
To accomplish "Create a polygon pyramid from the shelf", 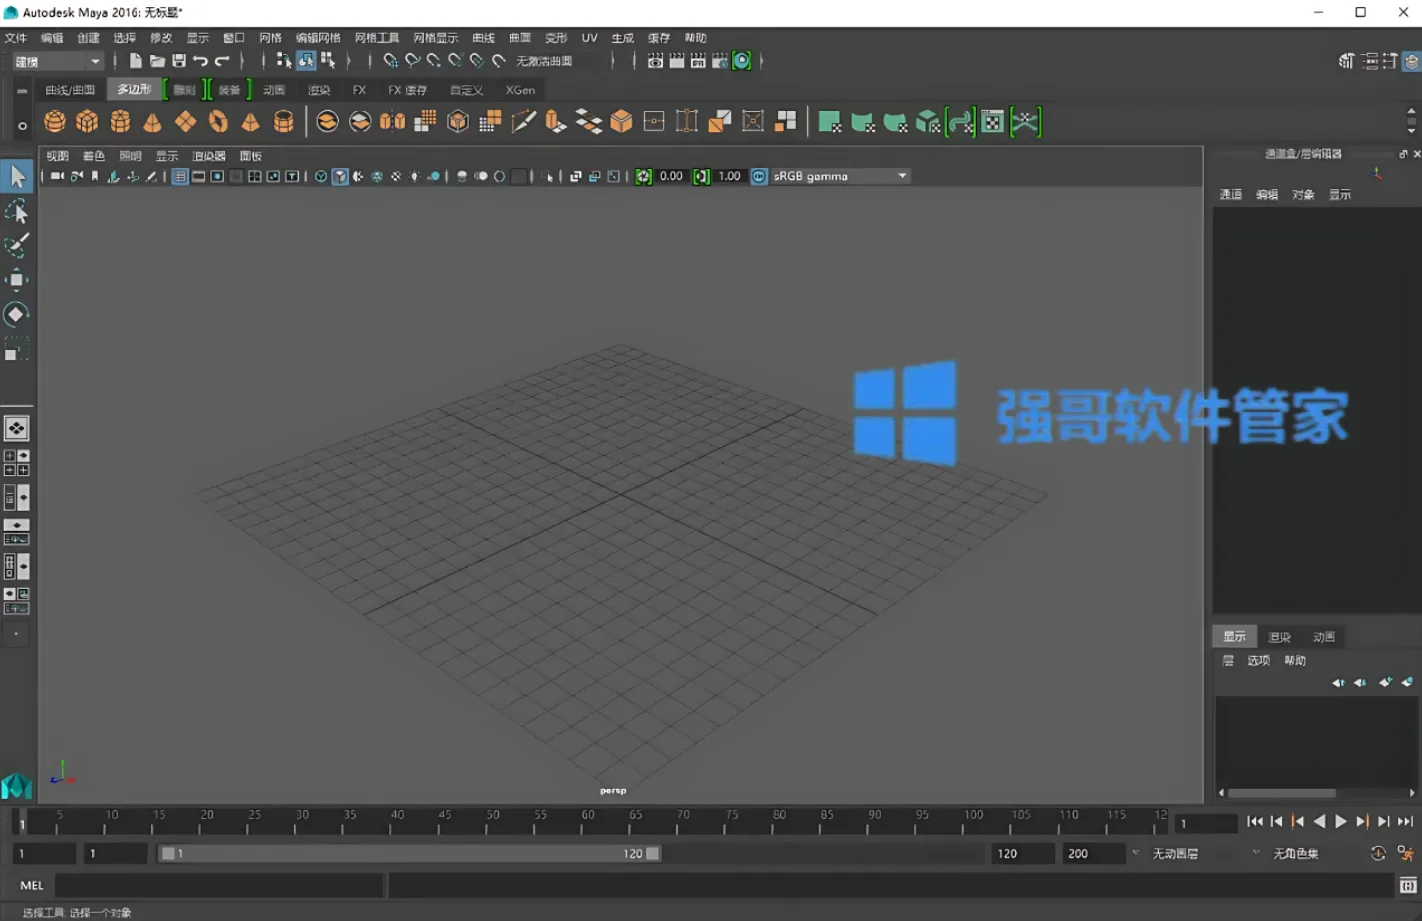I will point(251,122).
